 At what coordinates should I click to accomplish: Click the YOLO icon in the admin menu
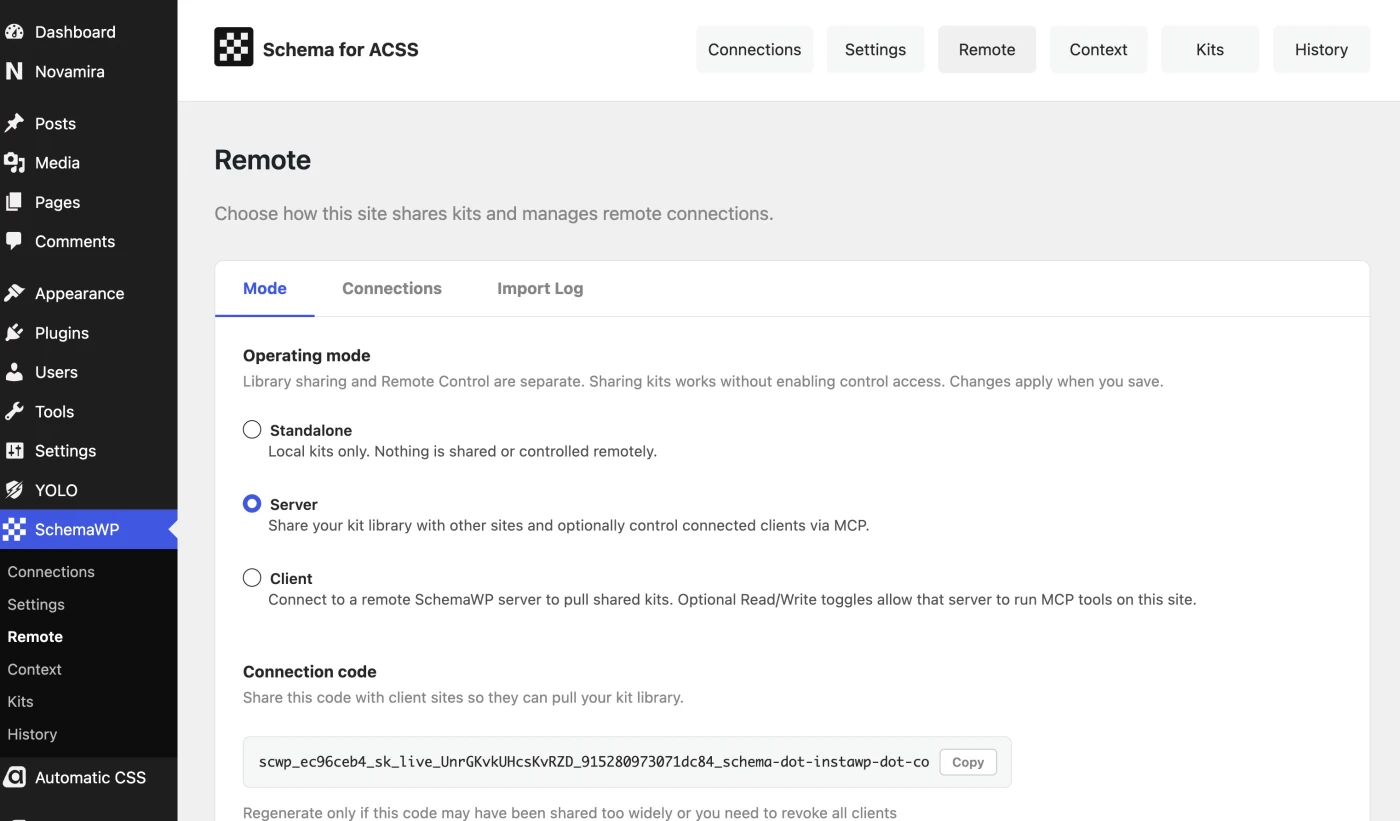(14, 490)
